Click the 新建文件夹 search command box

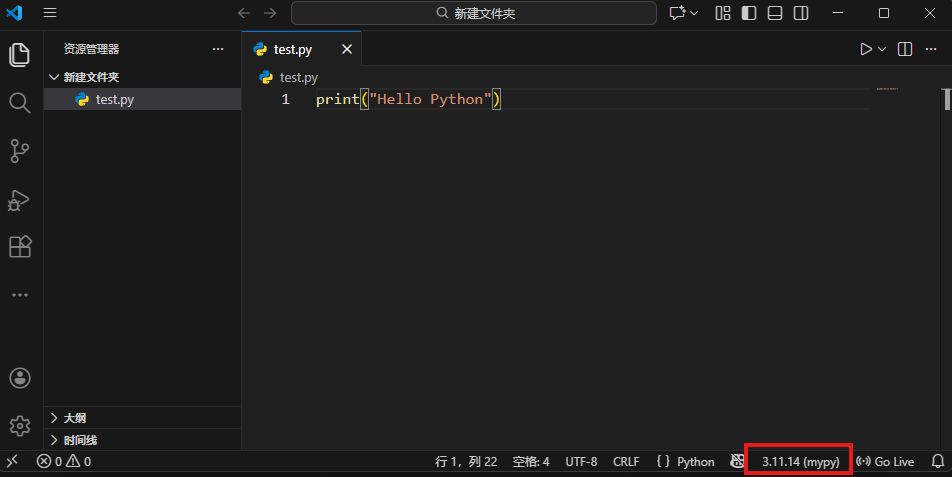click(474, 13)
